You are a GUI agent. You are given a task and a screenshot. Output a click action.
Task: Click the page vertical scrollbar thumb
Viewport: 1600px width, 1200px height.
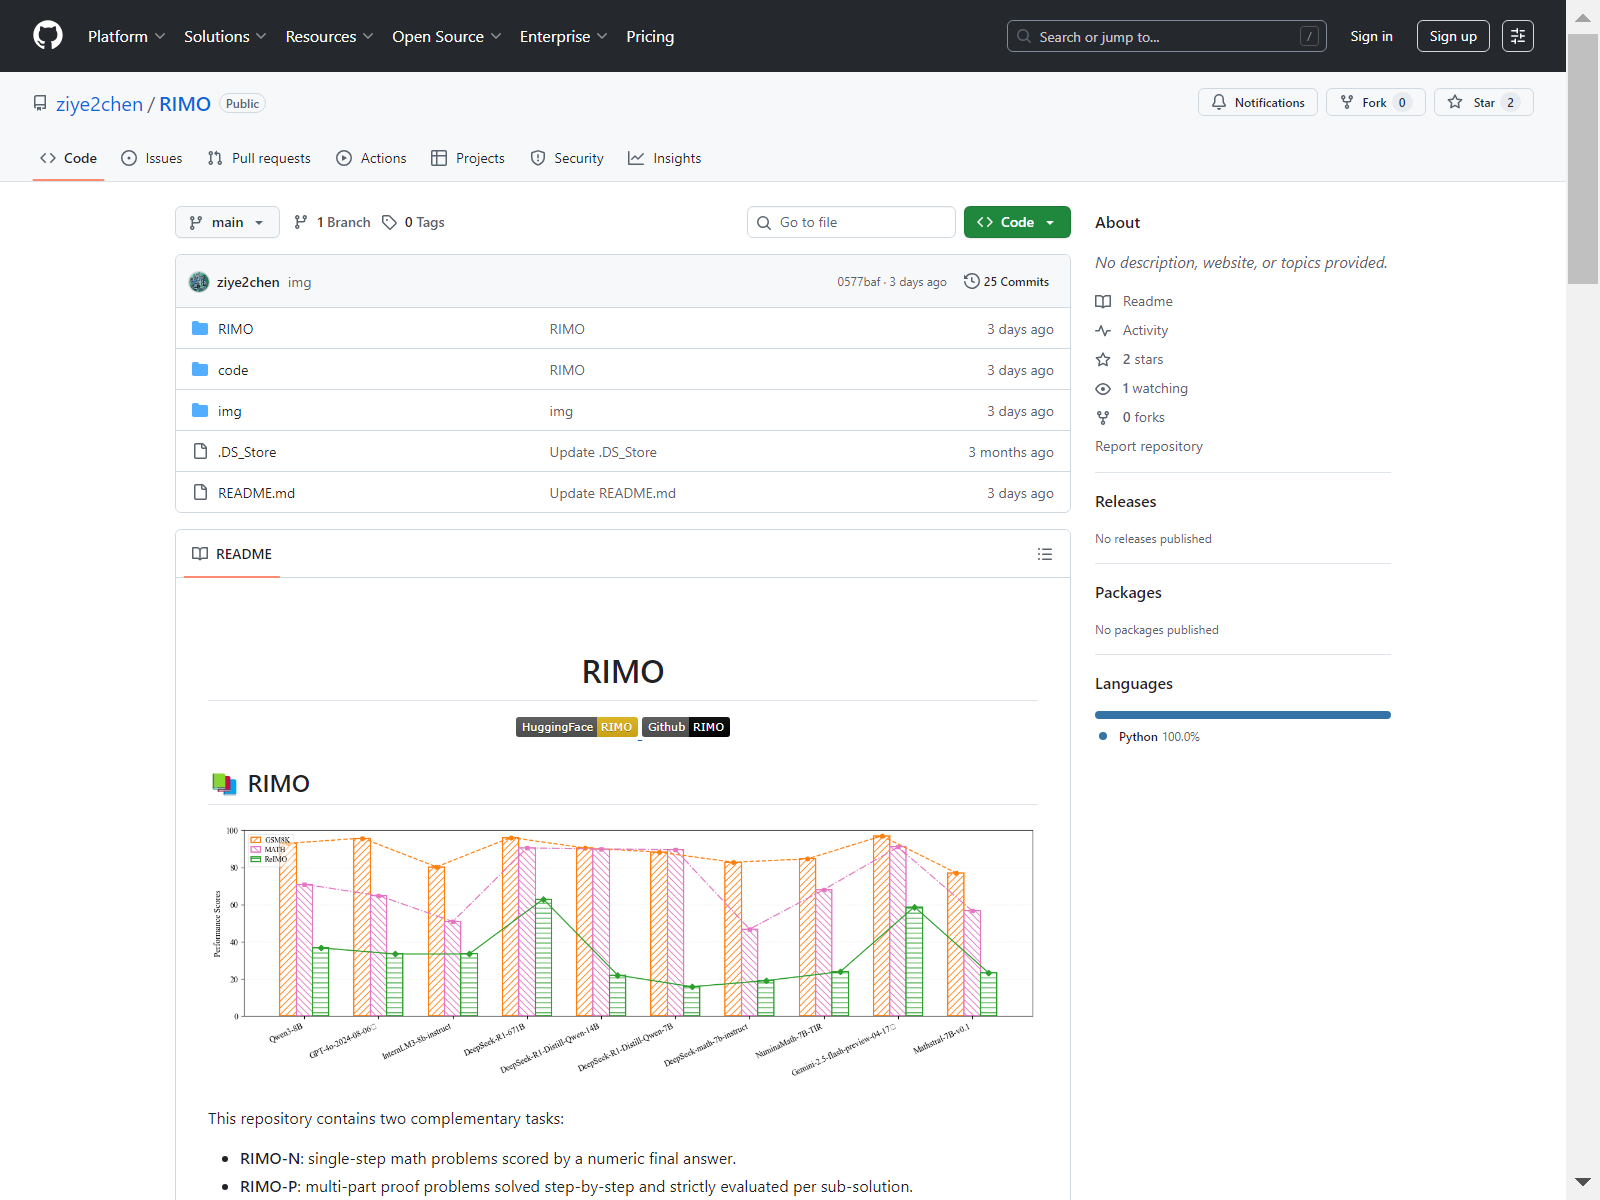click(1583, 160)
